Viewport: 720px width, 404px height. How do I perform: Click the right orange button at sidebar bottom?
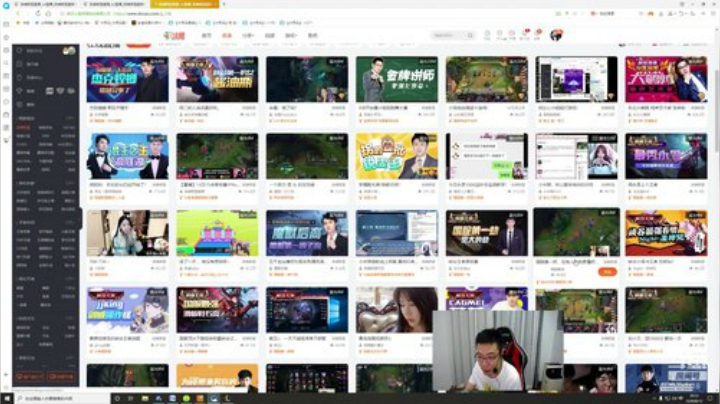tap(61, 376)
